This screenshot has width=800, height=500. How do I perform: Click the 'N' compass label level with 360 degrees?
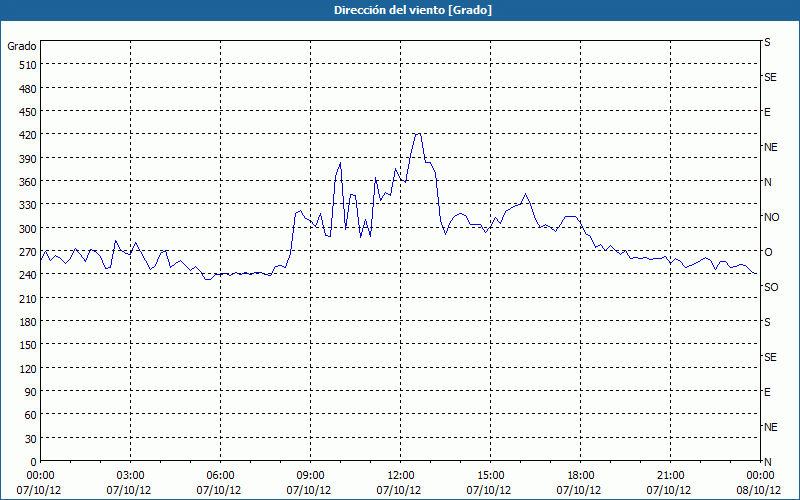(x=768, y=182)
